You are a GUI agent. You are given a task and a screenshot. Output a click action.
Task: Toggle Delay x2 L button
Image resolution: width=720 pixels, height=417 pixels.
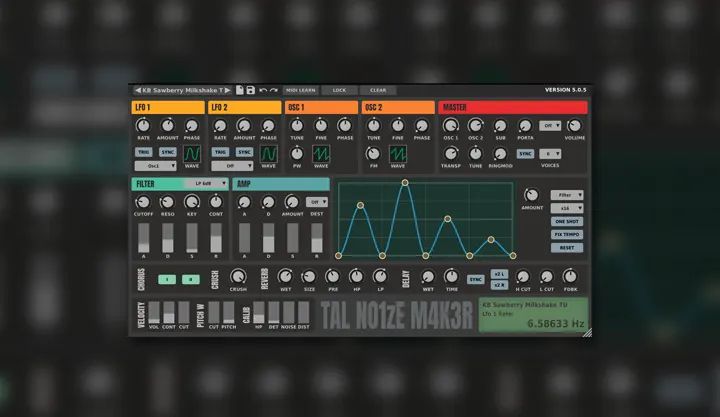click(x=499, y=274)
